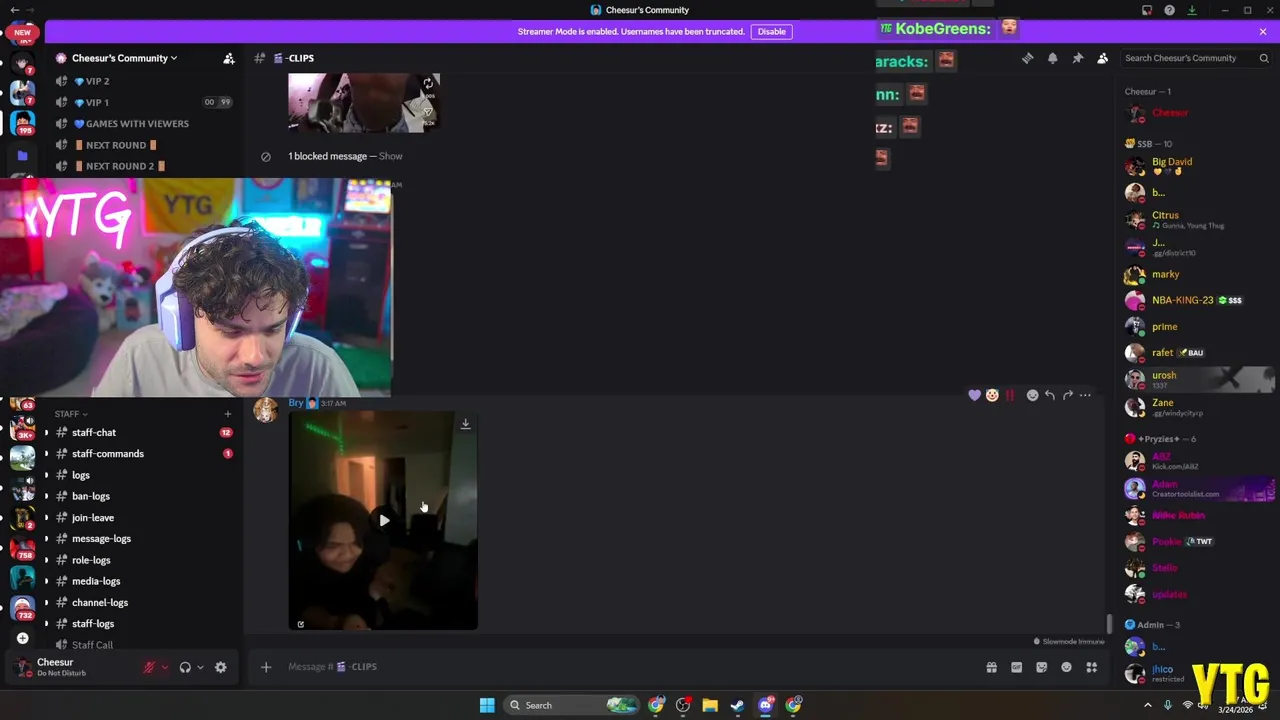React with the red double exclamation emoji
This screenshot has width=1280, height=720.
point(1010,395)
